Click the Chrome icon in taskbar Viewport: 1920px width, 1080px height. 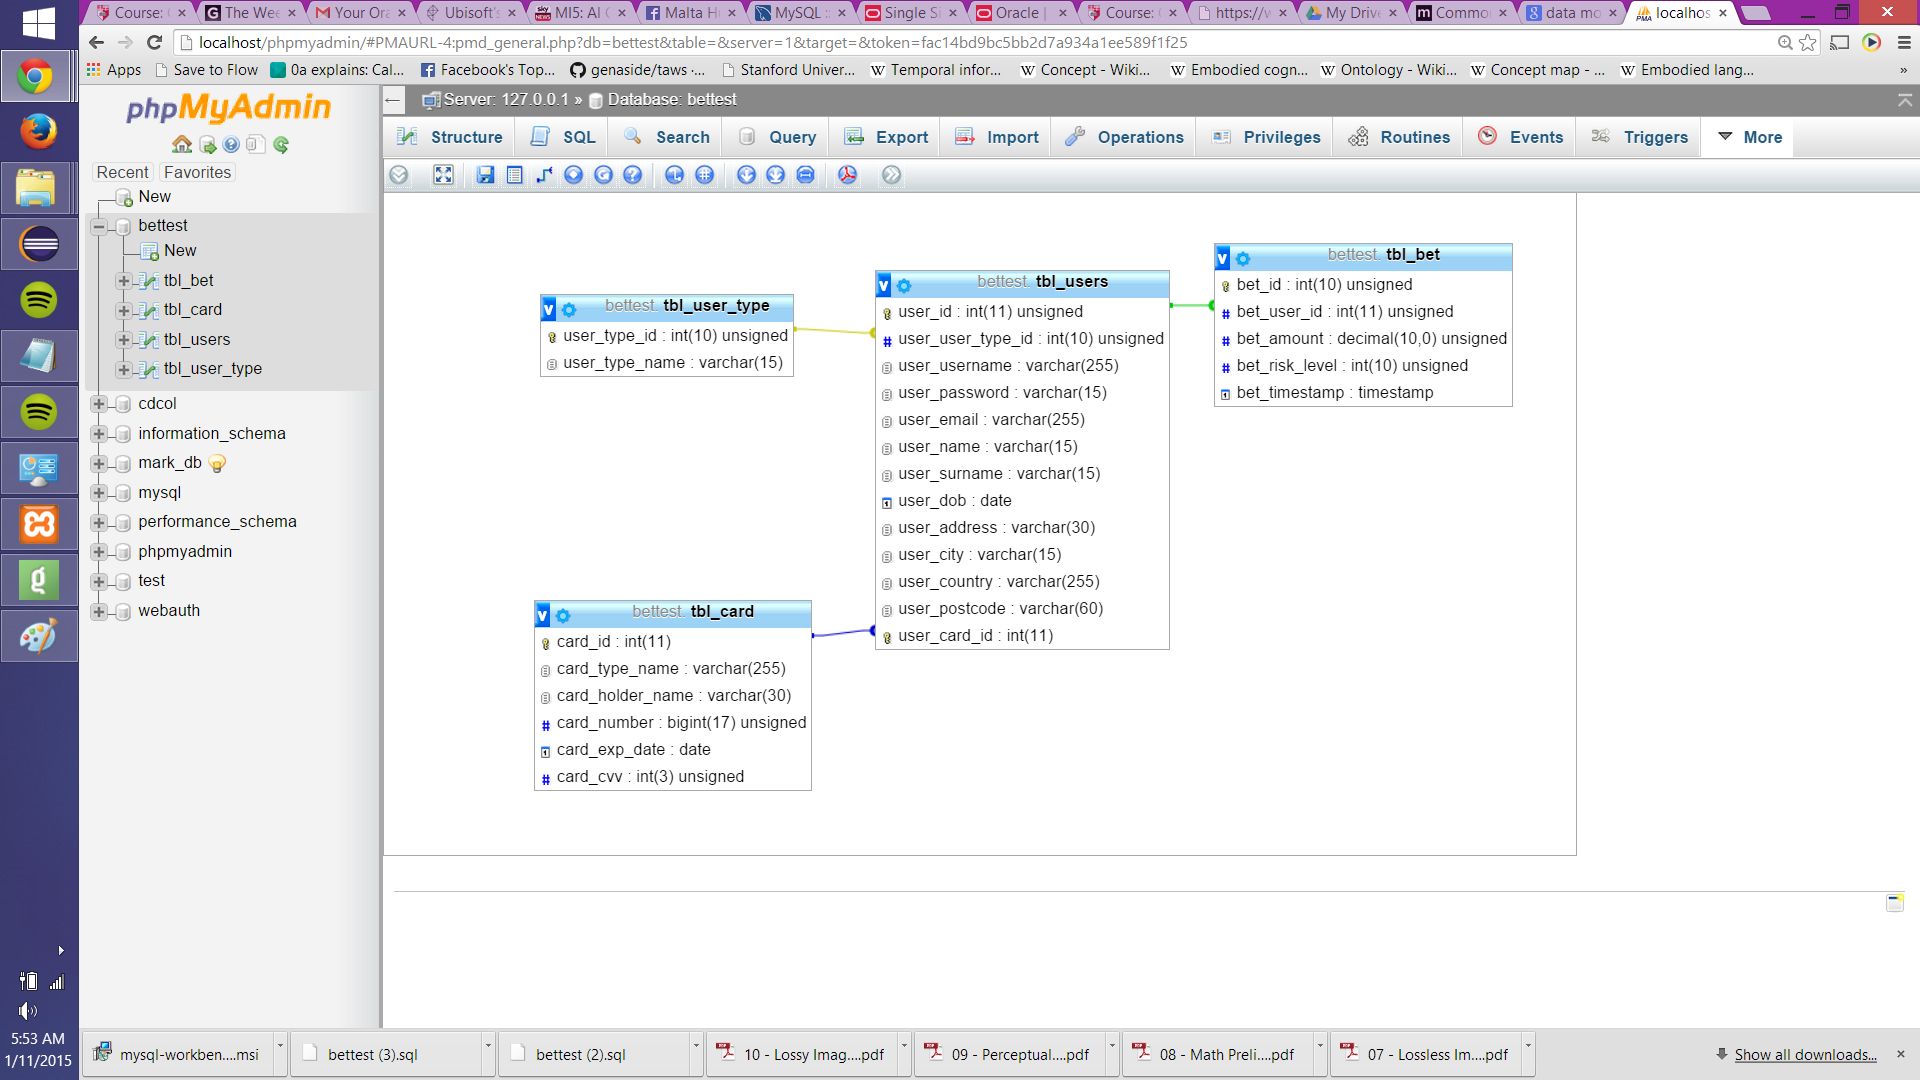pyautogui.click(x=37, y=76)
